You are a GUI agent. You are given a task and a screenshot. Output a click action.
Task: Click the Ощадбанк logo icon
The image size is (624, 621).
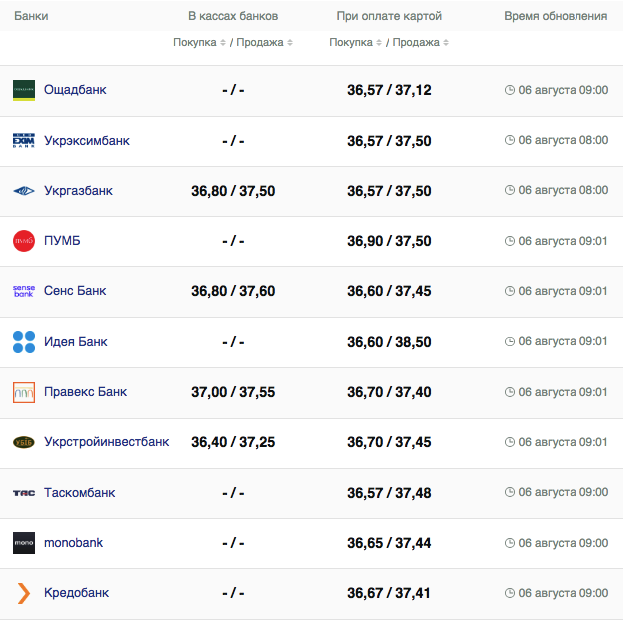tap(24, 90)
